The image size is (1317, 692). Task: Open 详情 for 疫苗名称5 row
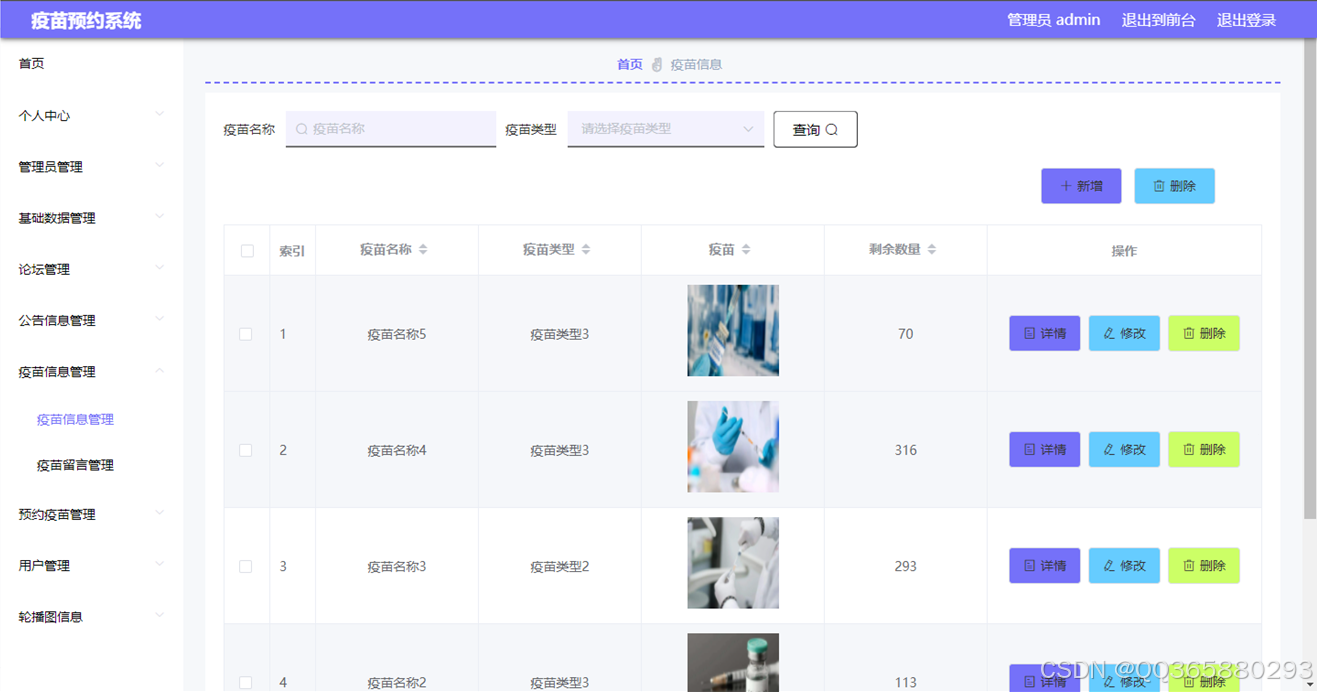pos(1045,334)
